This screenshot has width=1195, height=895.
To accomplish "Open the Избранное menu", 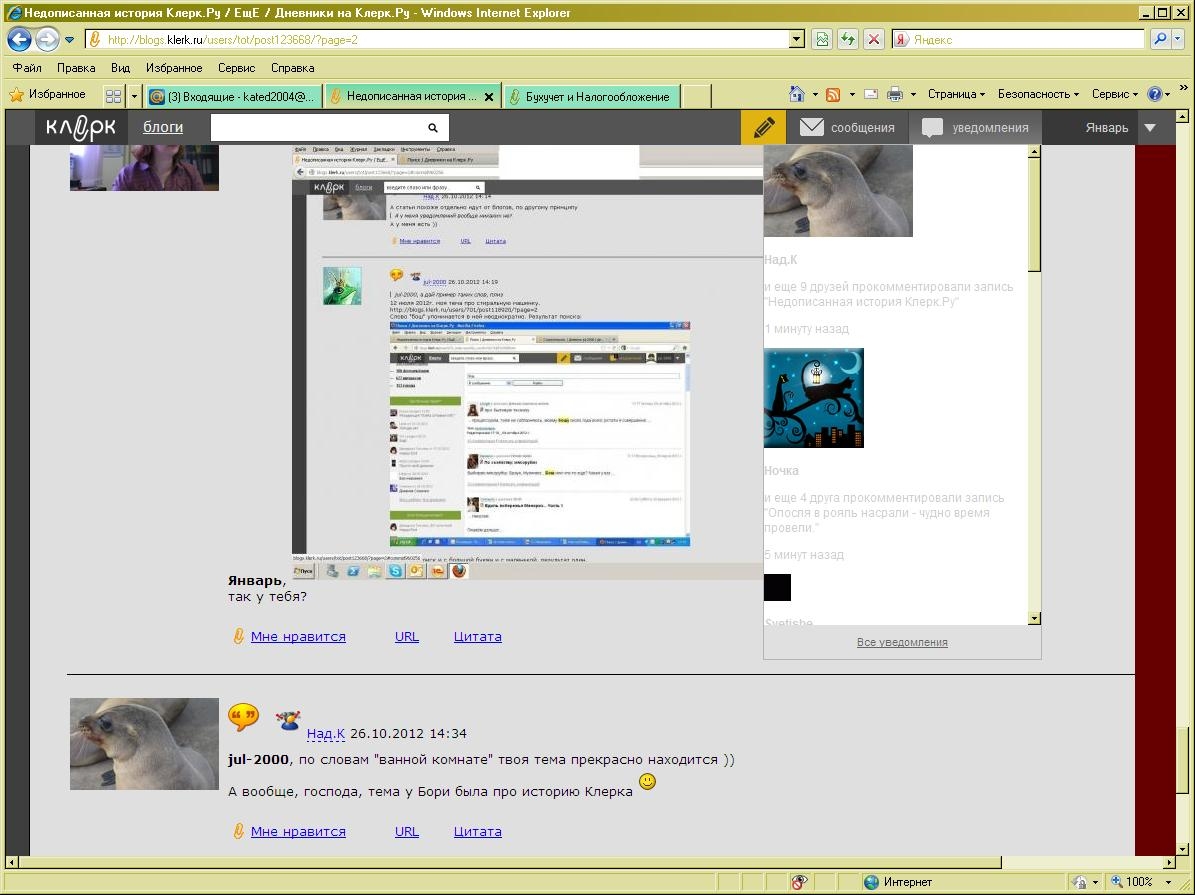I will point(174,68).
